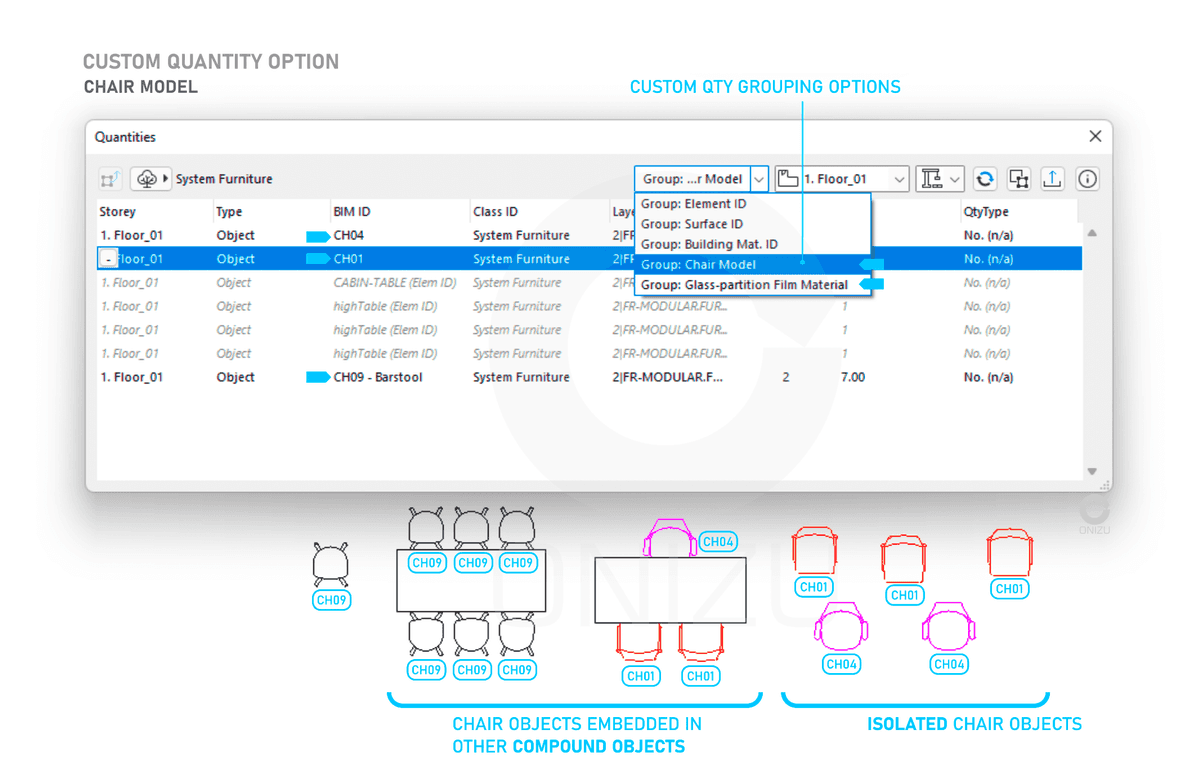Image resolution: width=1200 pixels, height=779 pixels.
Task: Expand the System Furniture breadcrumb arrow
Action: point(163,178)
